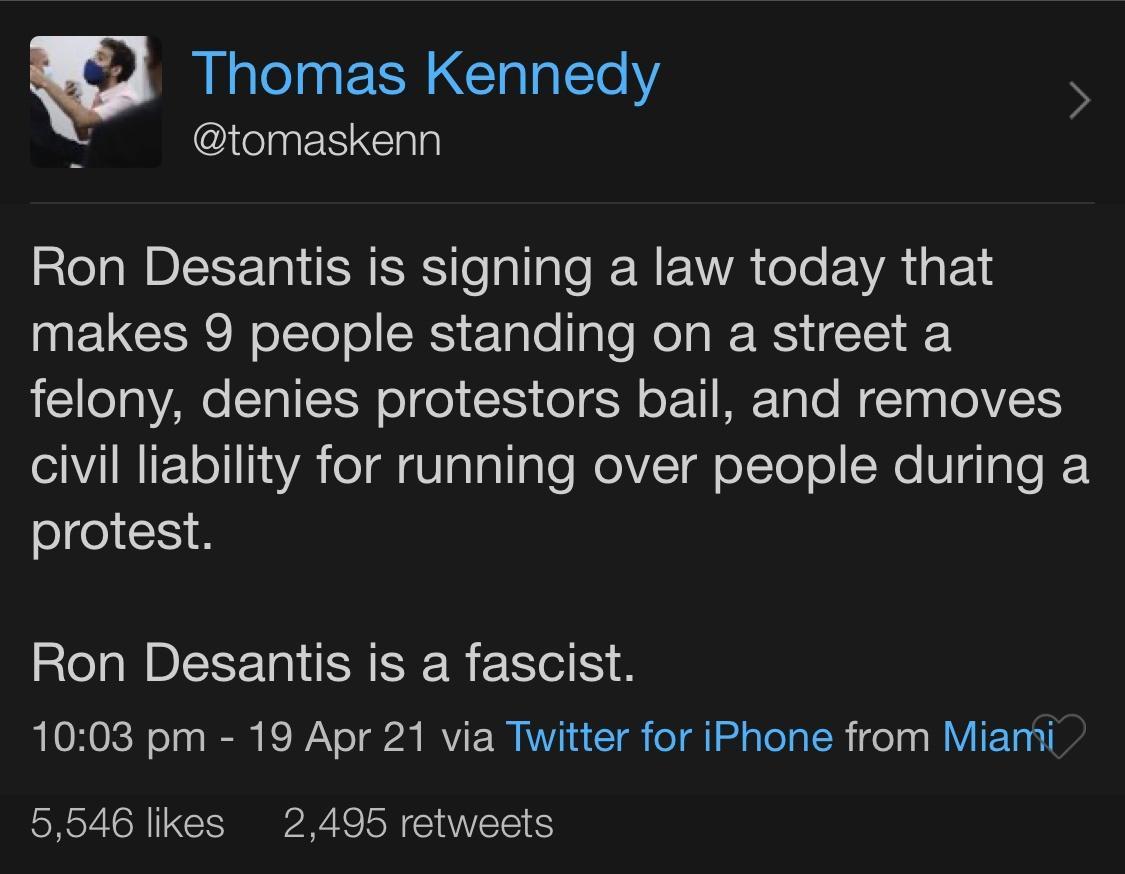Click the 19 Apr 21 date

click(x=339, y=737)
